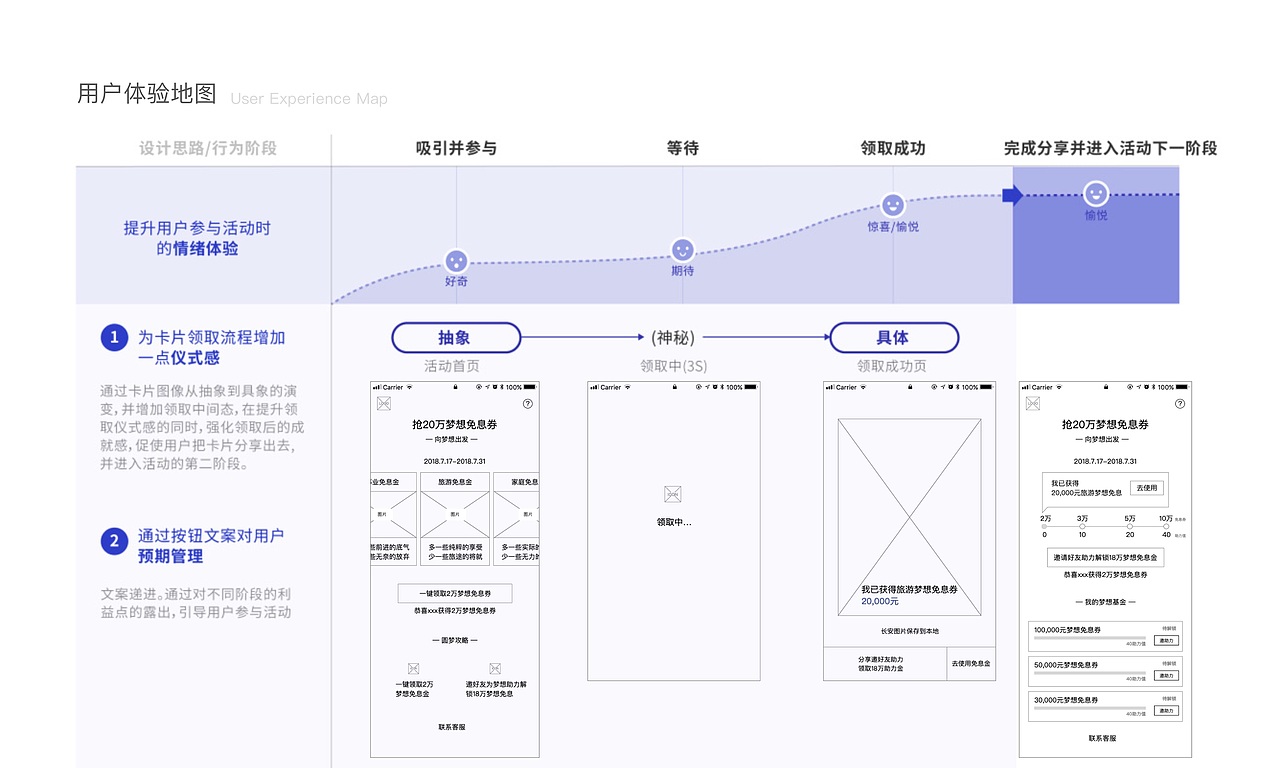Click the 一键领取2万梦想免息券 button
The width and height of the screenshot is (1280, 768).
click(454, 594)
